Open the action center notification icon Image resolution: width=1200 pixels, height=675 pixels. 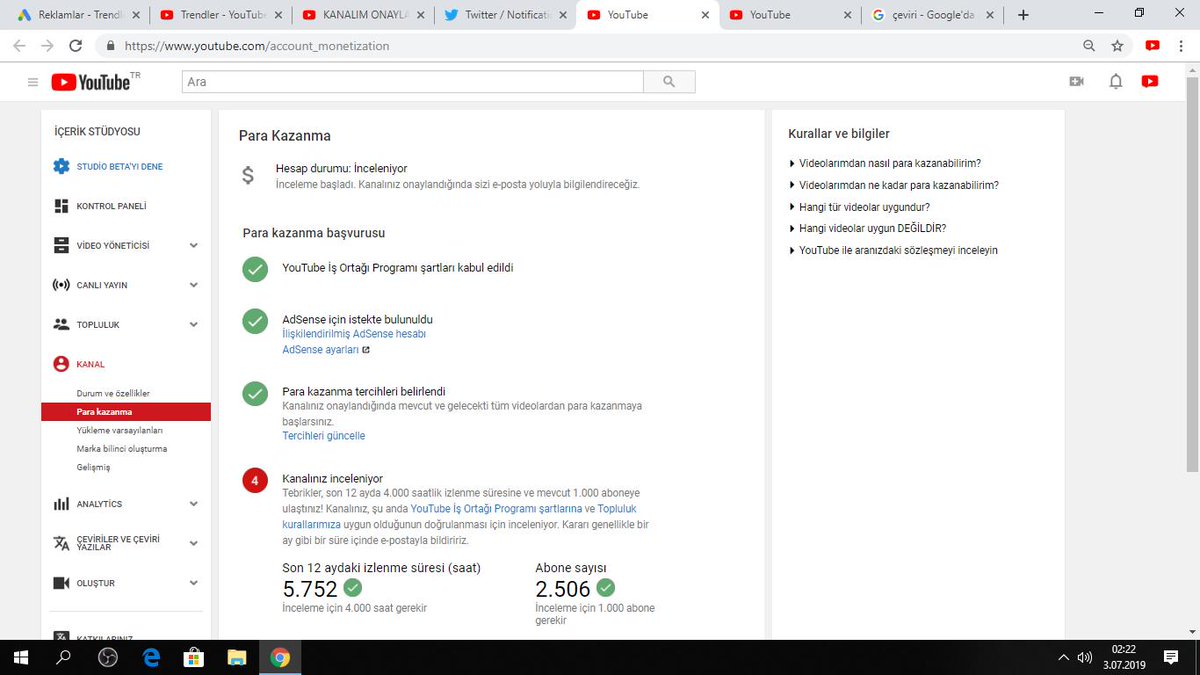tap(1171, 657)
